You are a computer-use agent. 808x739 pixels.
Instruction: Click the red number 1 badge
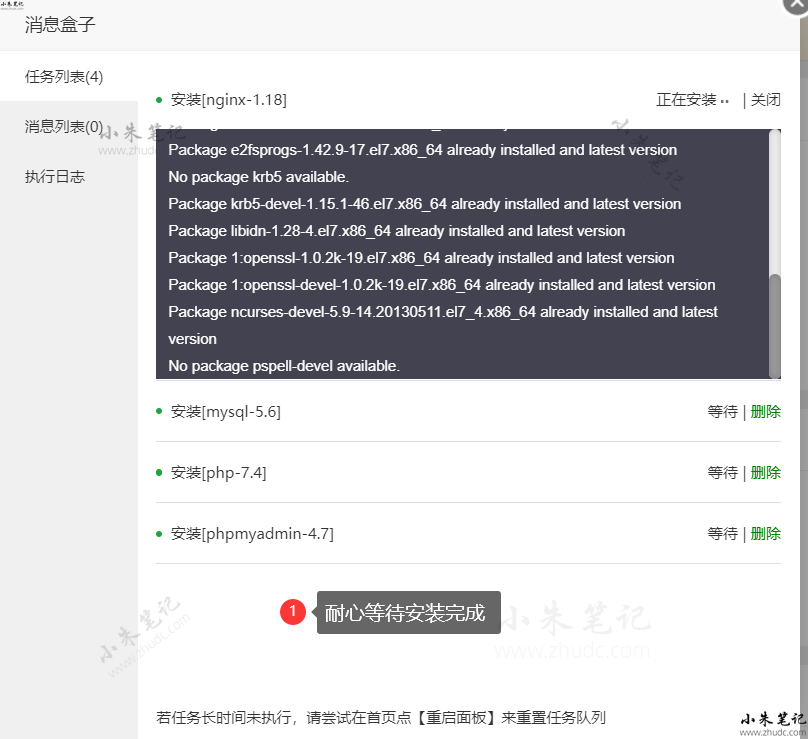click(x=293, y=612)
